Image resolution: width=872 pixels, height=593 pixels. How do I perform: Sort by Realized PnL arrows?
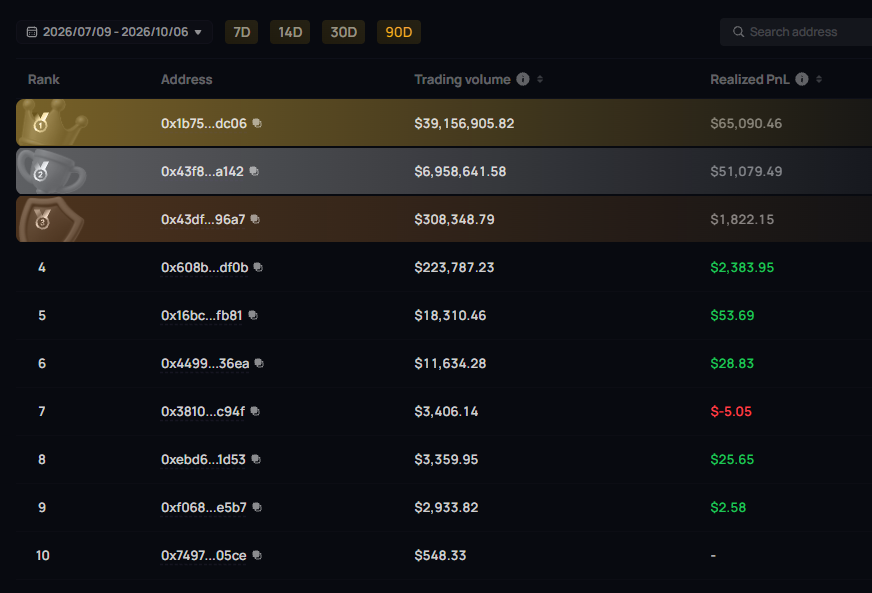(x=819, y=79)
